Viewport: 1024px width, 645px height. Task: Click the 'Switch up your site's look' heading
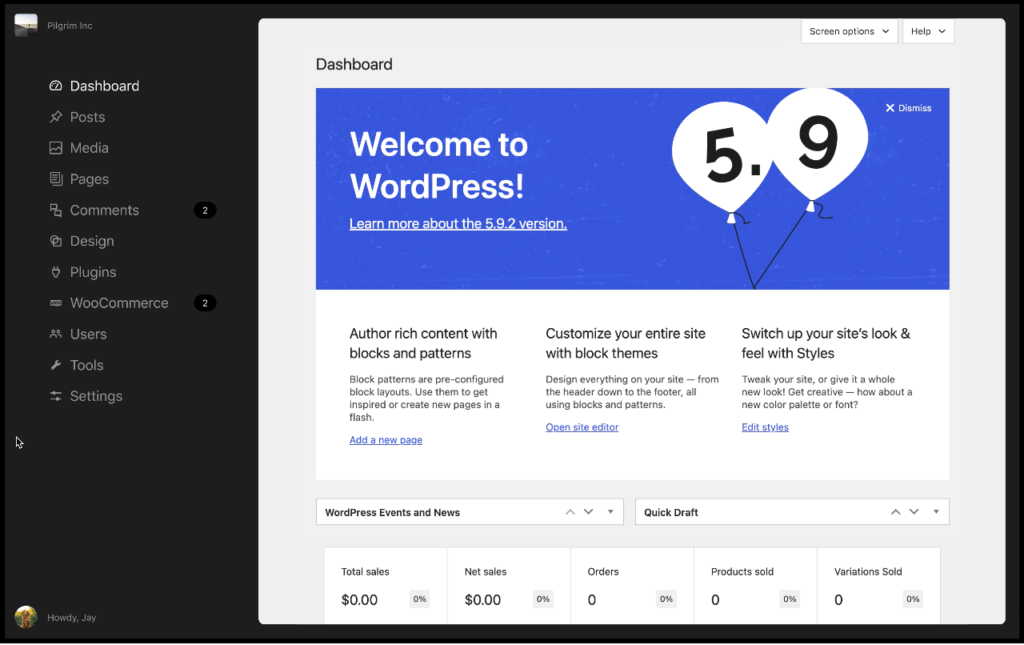pyautogui.click(x=825, y=343)
